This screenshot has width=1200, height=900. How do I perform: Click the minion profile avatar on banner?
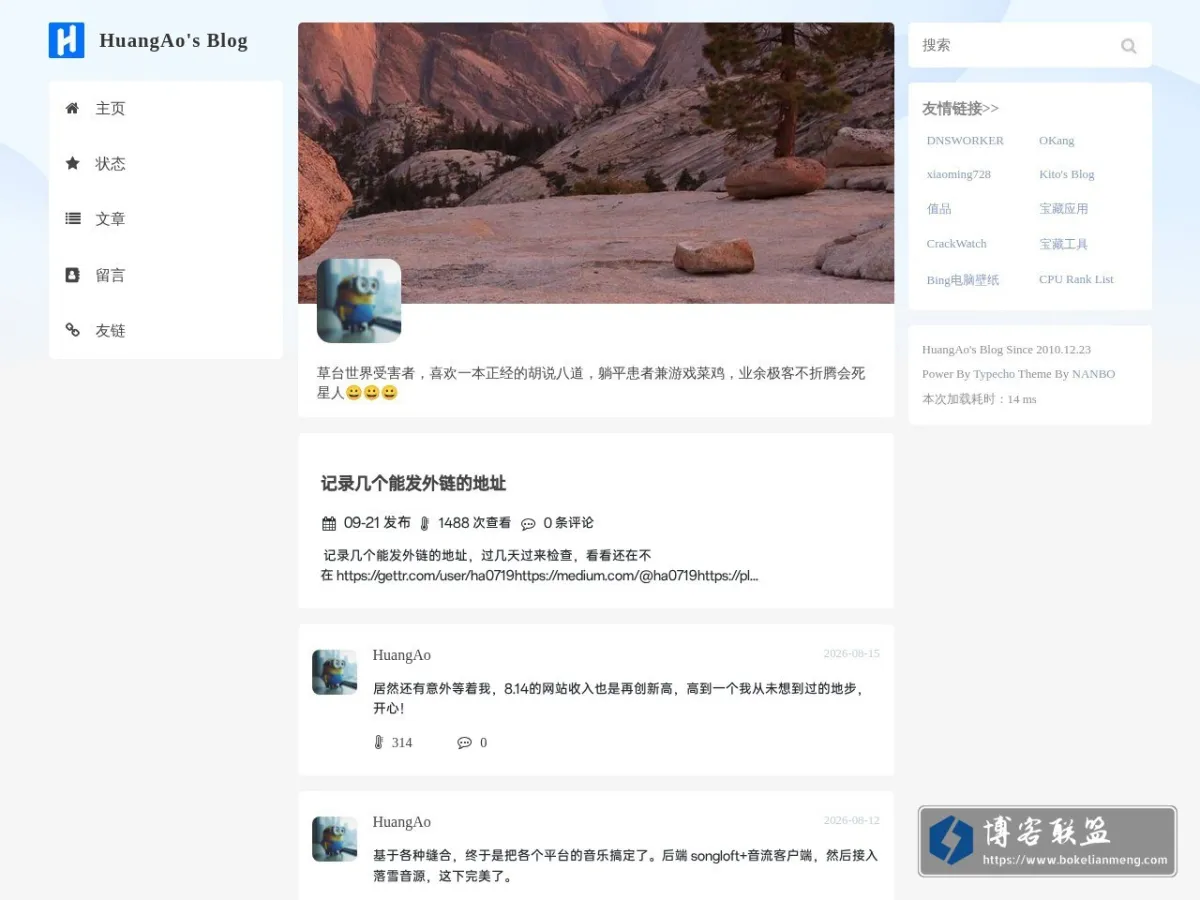click(359, 301)
